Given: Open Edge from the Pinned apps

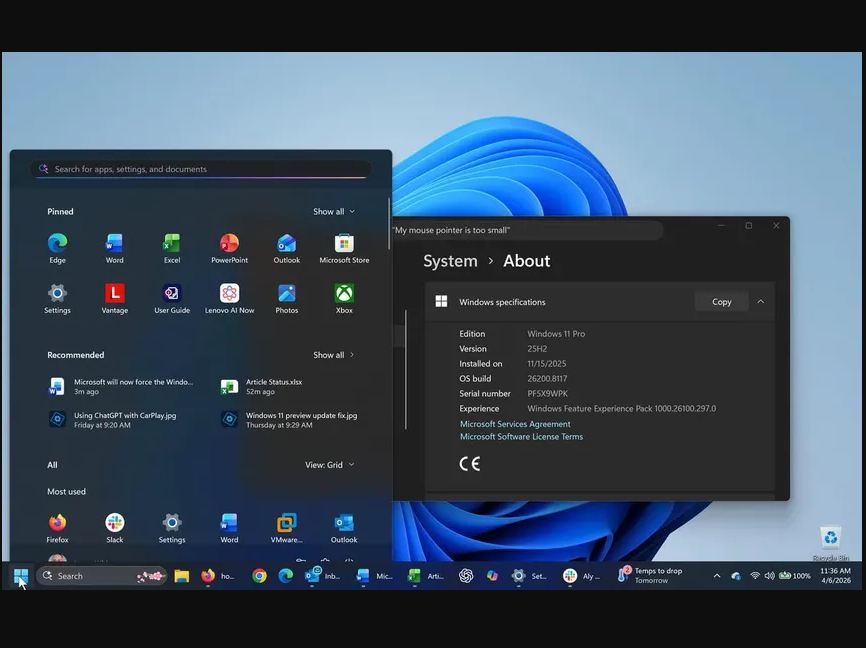Looking at the screenshot, I should tap(57, 249).
